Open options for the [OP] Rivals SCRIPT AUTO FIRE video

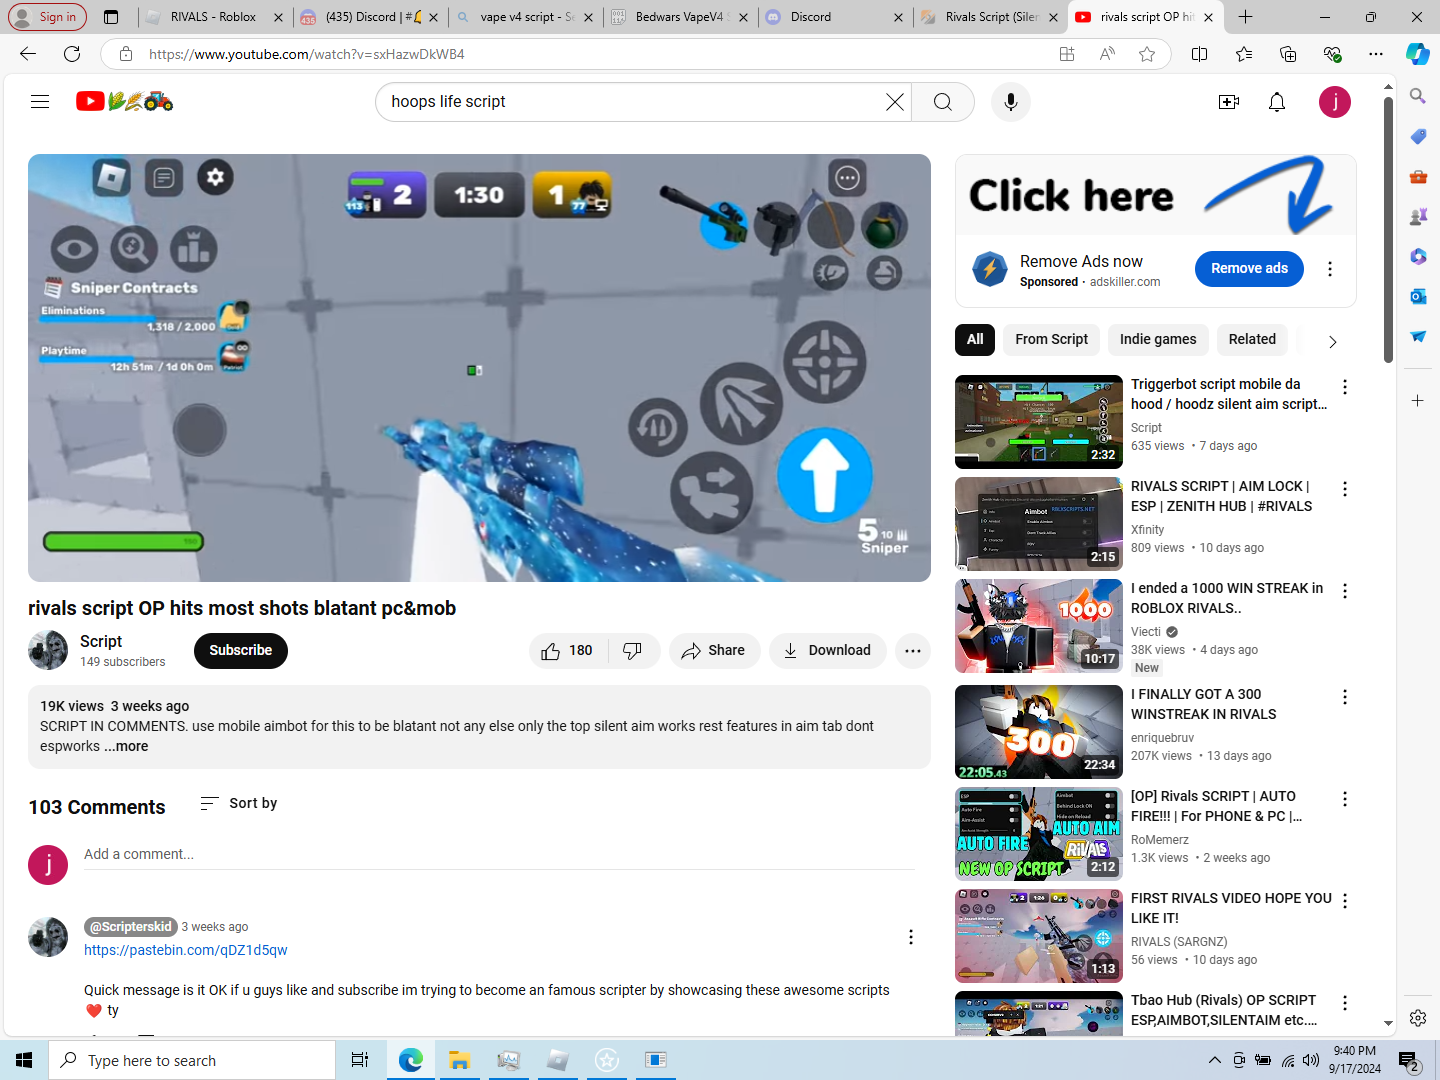click(1345, 799)
